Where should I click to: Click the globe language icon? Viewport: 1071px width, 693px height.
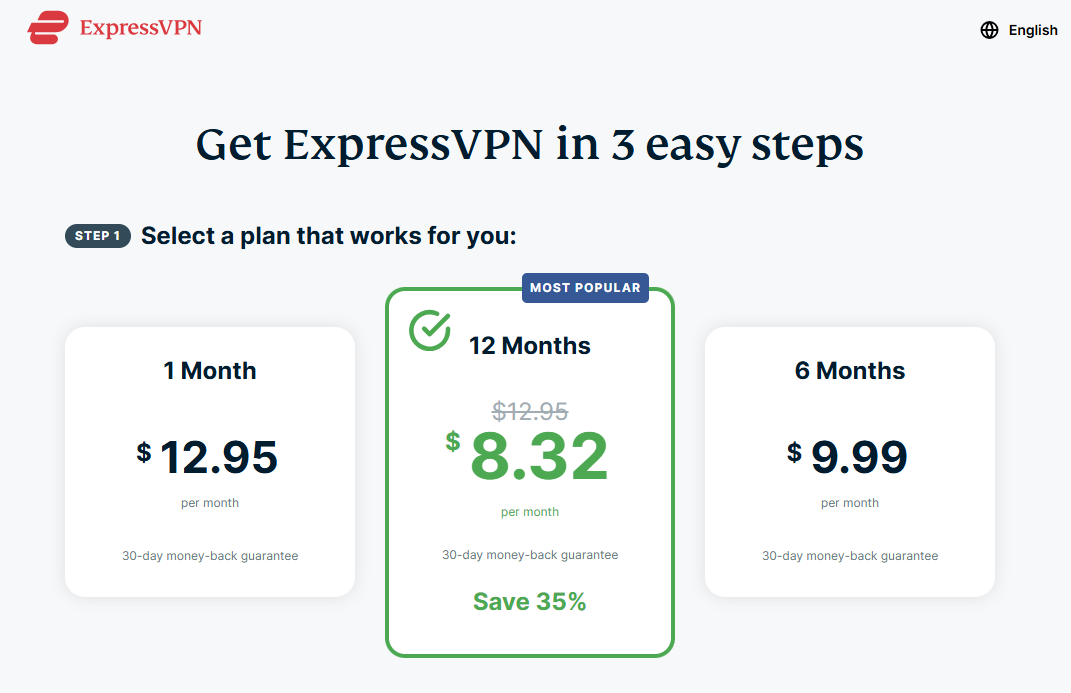[989, 30]
